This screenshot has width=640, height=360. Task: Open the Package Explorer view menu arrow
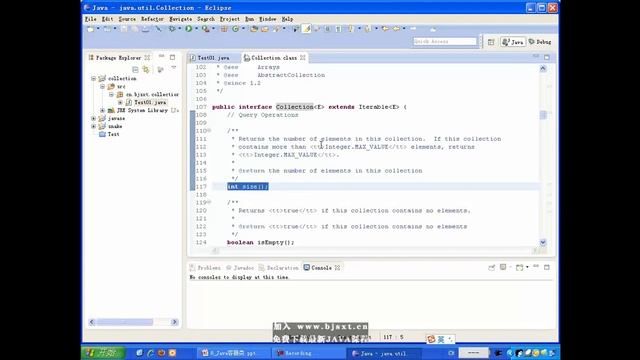click(173, 68)
